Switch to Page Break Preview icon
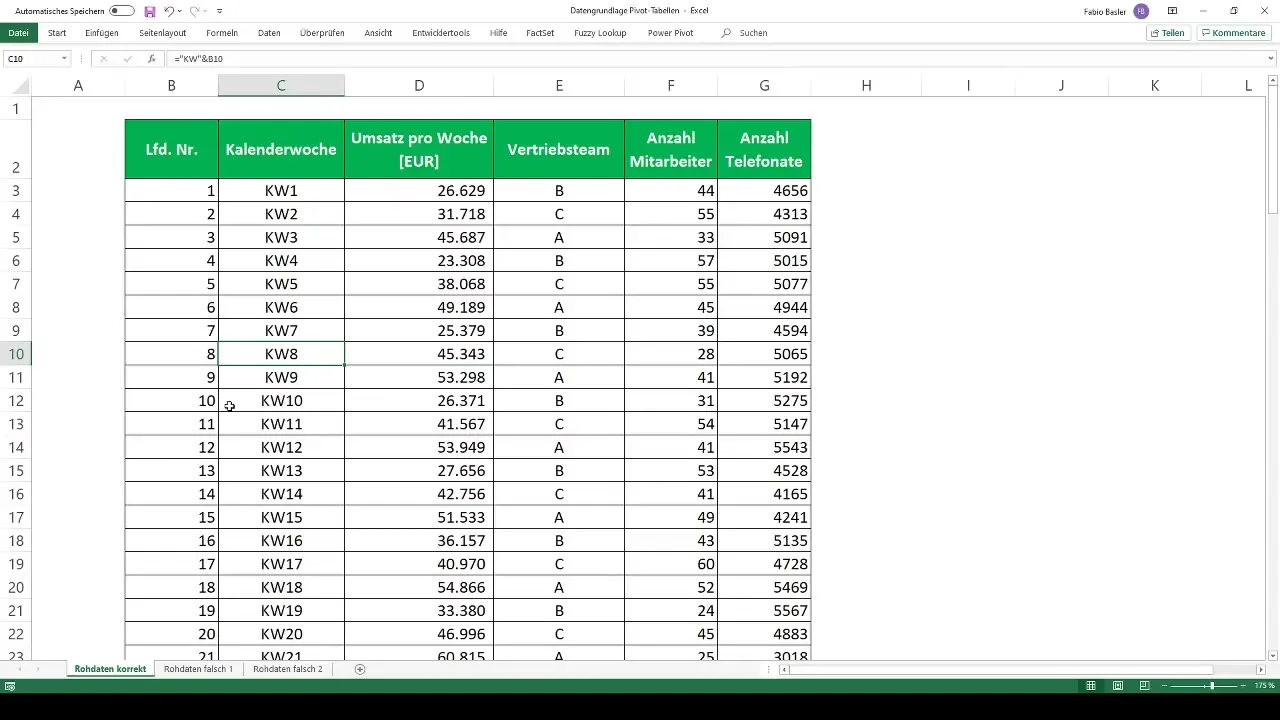Viewport: 1280px width, 720px height. click(1144, 686)
